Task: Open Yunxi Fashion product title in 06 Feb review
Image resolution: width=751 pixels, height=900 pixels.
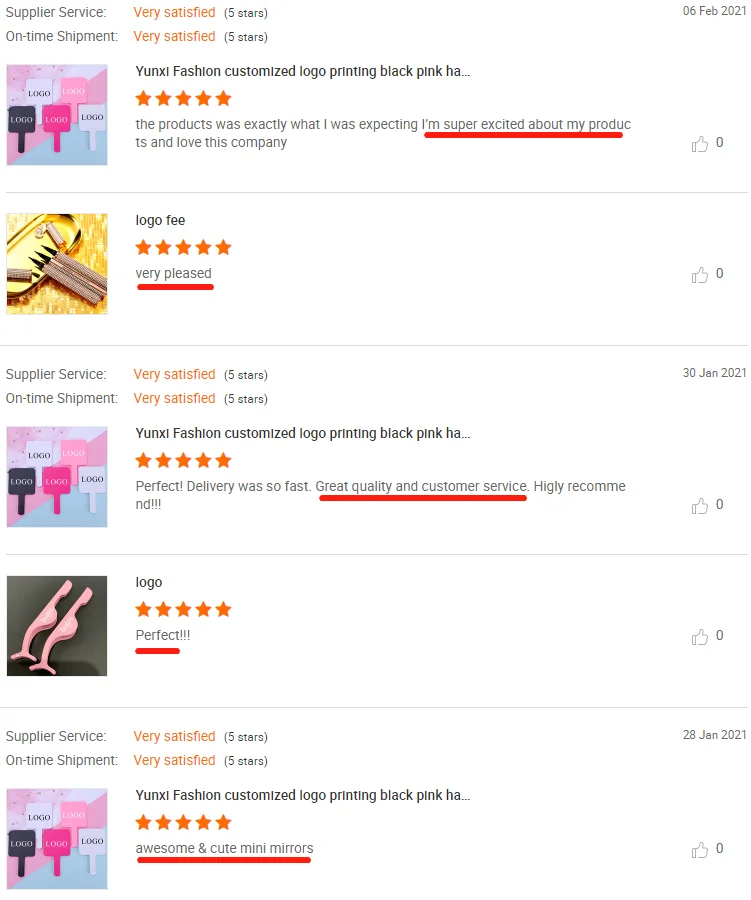Action: click(303, 71)
